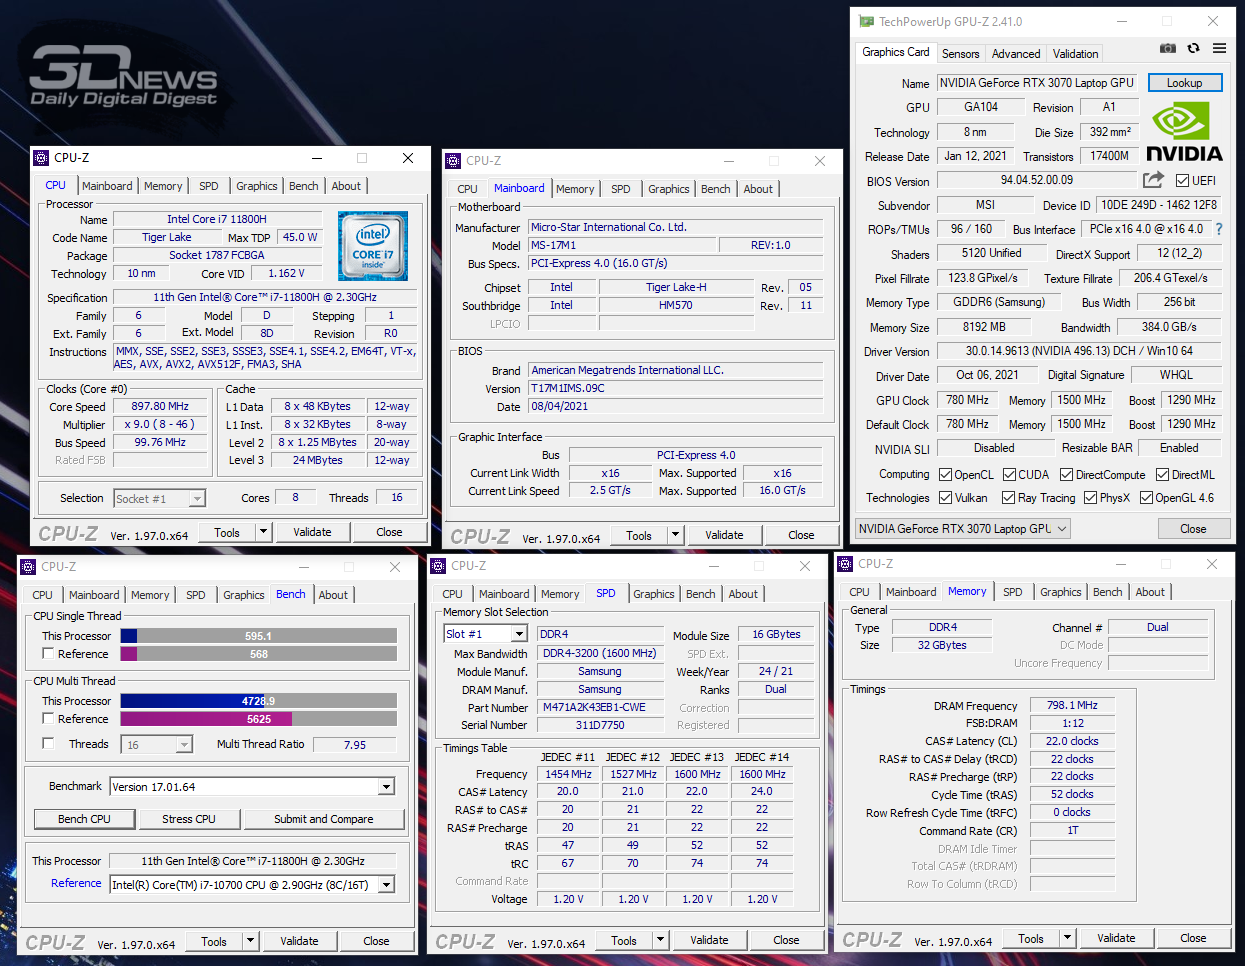Click the GPU-Z refresh icon
Screen dimensions: 1245x966
pos(1193,48)
